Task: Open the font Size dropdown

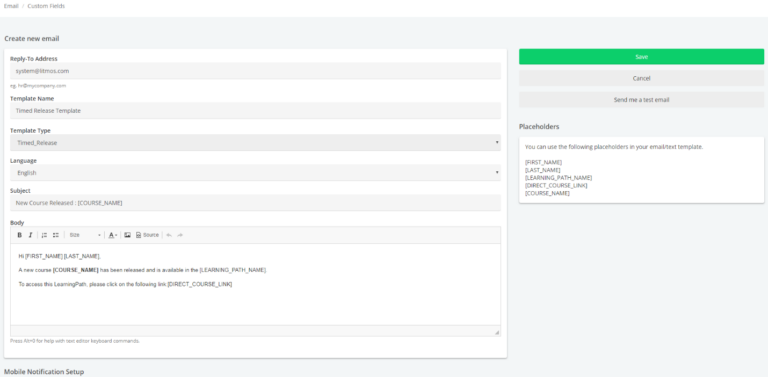Action: pyautogui.click(x=85, y=235)
